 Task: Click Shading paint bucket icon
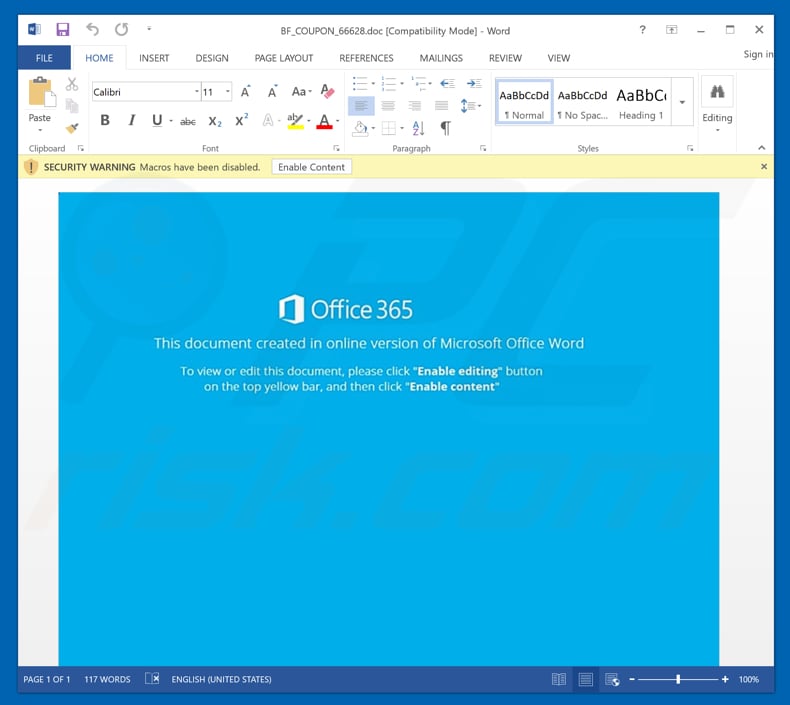[361, 129]
